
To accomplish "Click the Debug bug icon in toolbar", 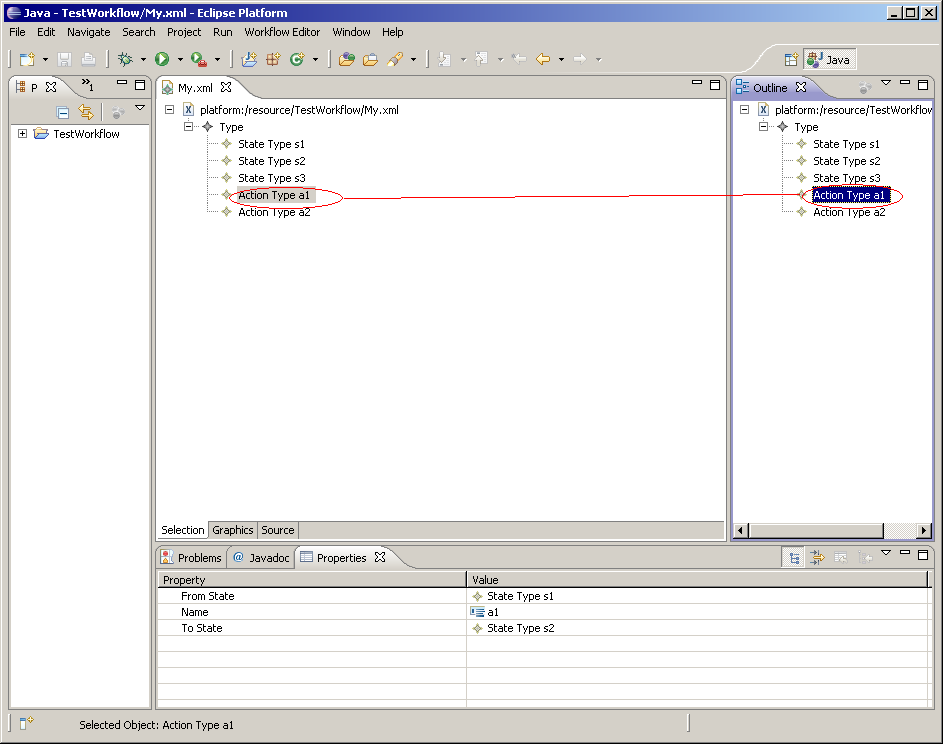I will [125, 60].
